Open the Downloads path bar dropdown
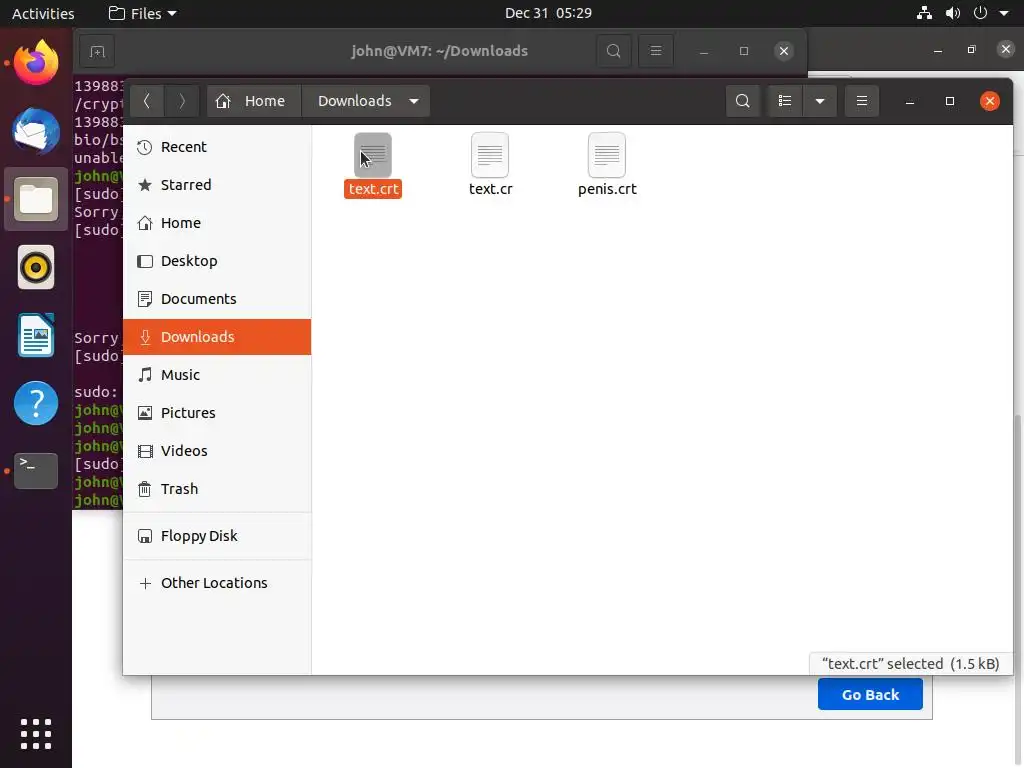Screen dimensions: 1024x768 [x=413, y=101]
